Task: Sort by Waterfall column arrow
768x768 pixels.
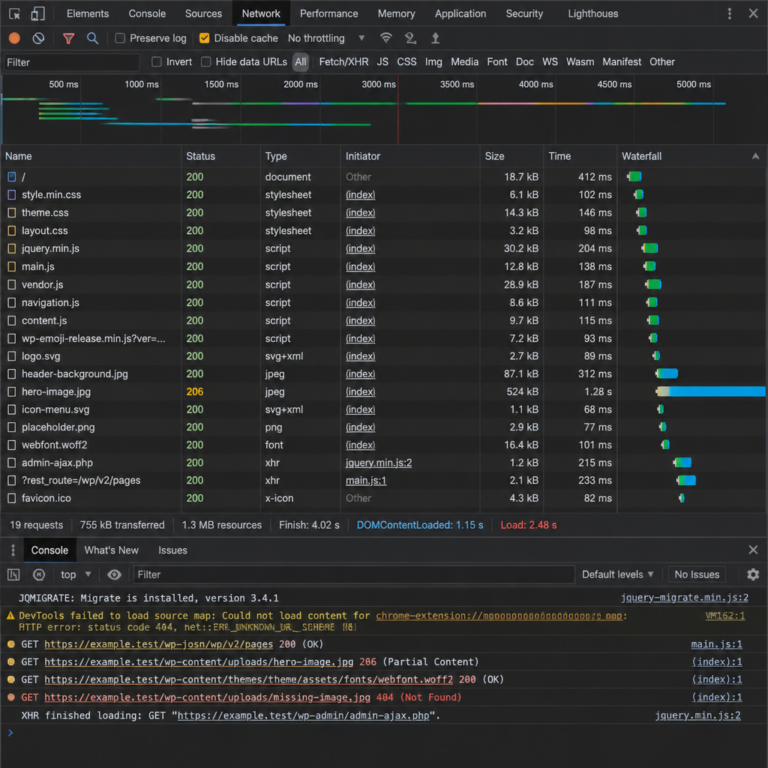Action: [755, 156]
